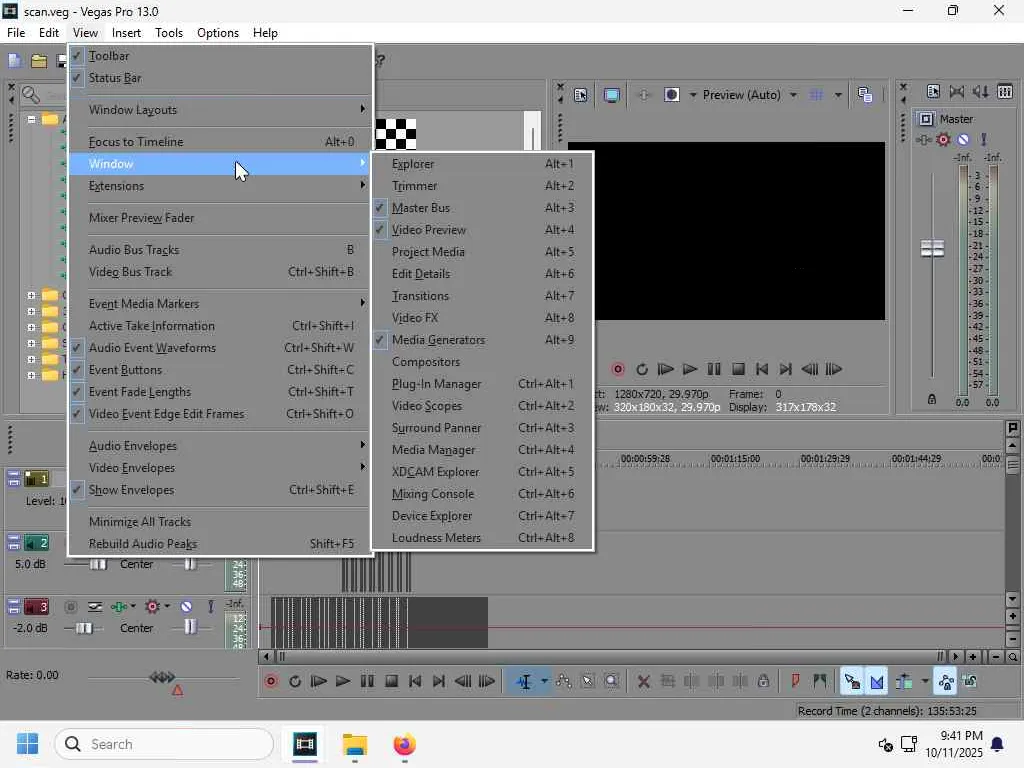Uncheck the Toolbar option in View menu
The image size is (1024, 768).
pyautogui.click(x=221, y=56)
